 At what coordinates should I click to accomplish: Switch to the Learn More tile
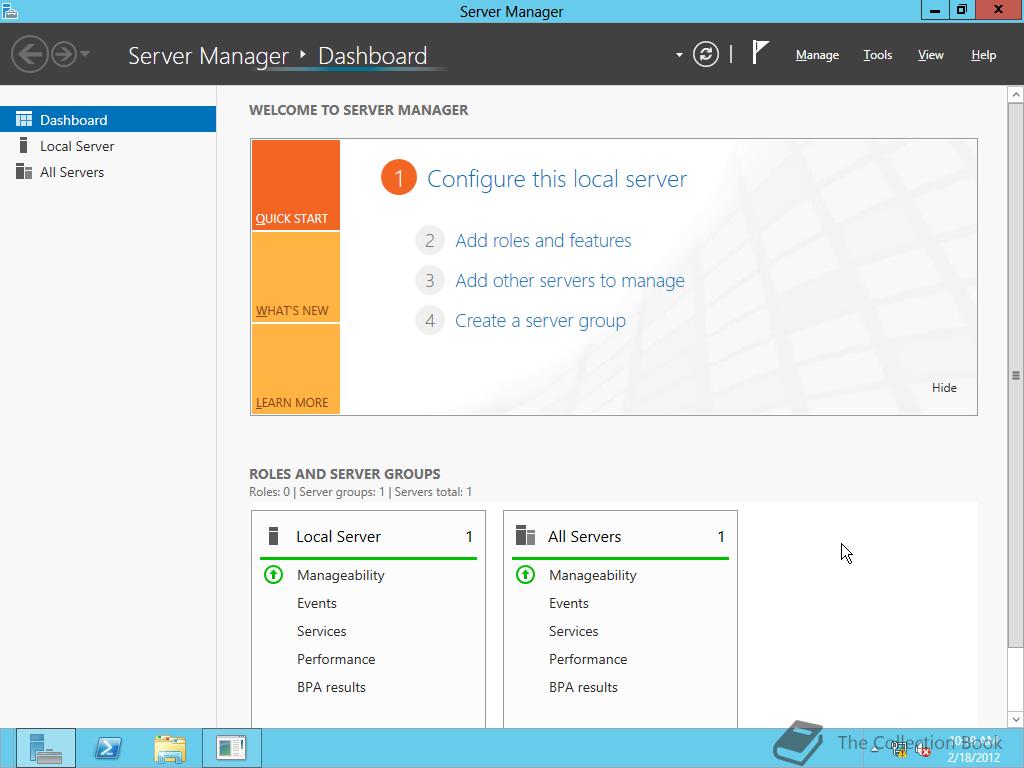point(296,369)
